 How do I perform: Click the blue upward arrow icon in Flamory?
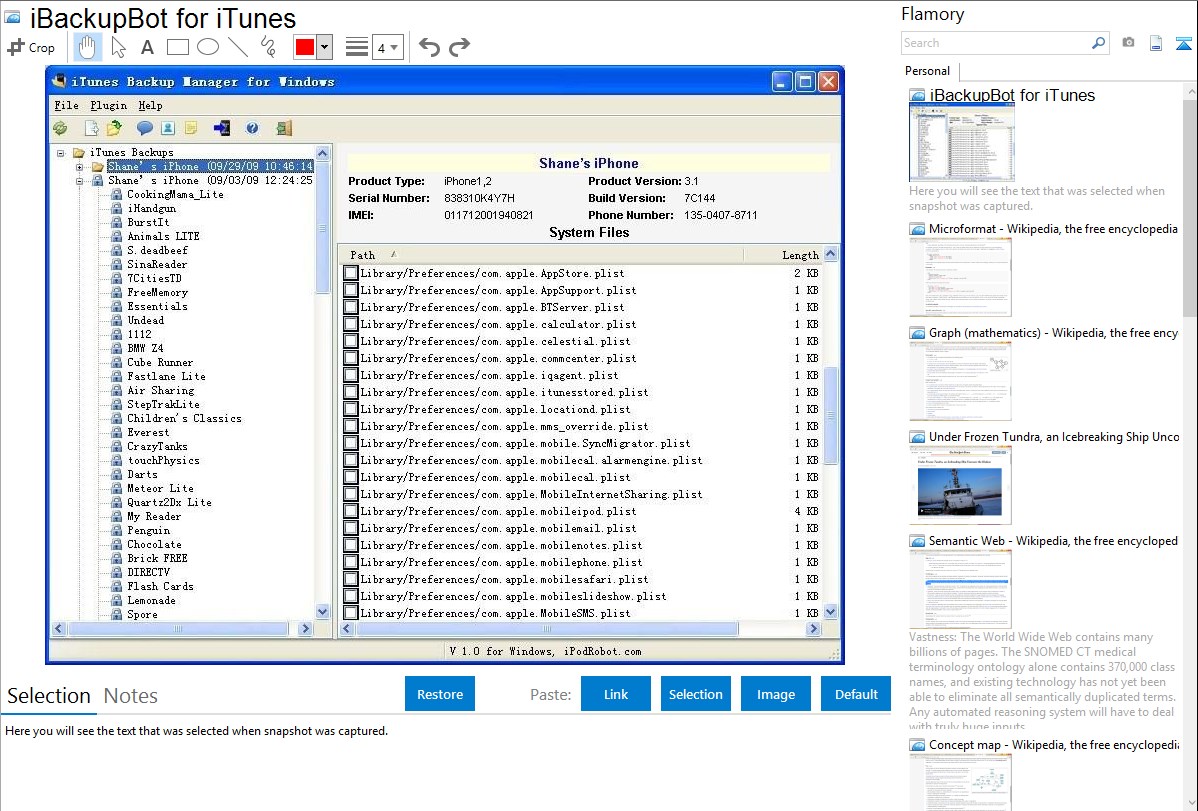[x=1183, y=44]
